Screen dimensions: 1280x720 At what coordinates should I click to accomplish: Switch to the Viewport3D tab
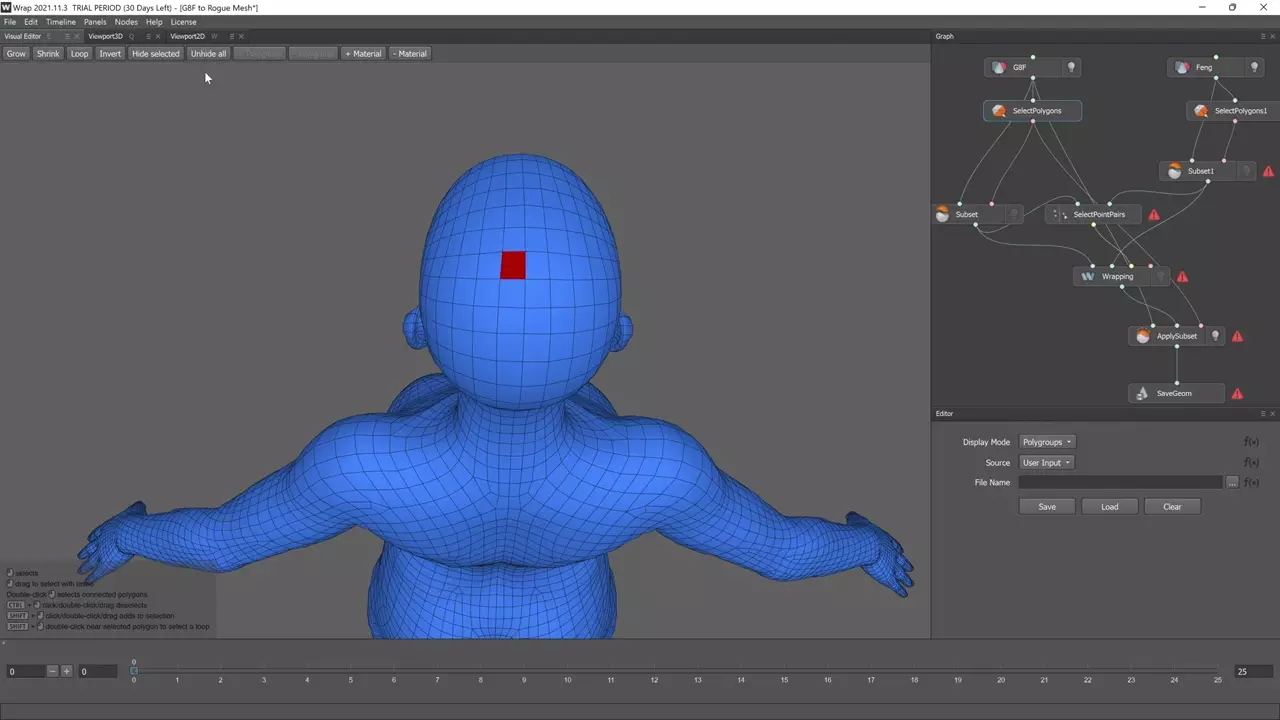click(105, 37)
